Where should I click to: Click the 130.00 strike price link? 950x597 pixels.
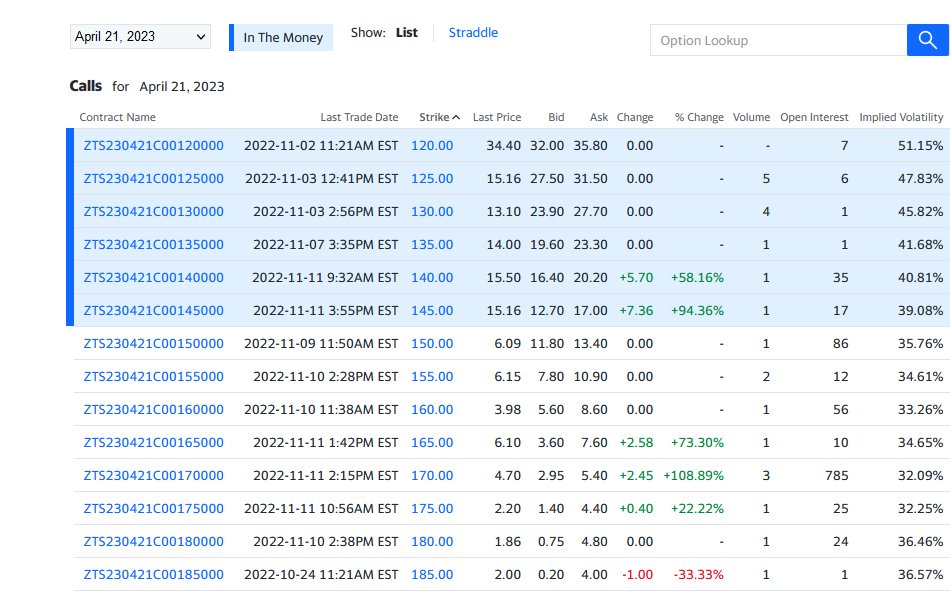[x=432, y=212]
